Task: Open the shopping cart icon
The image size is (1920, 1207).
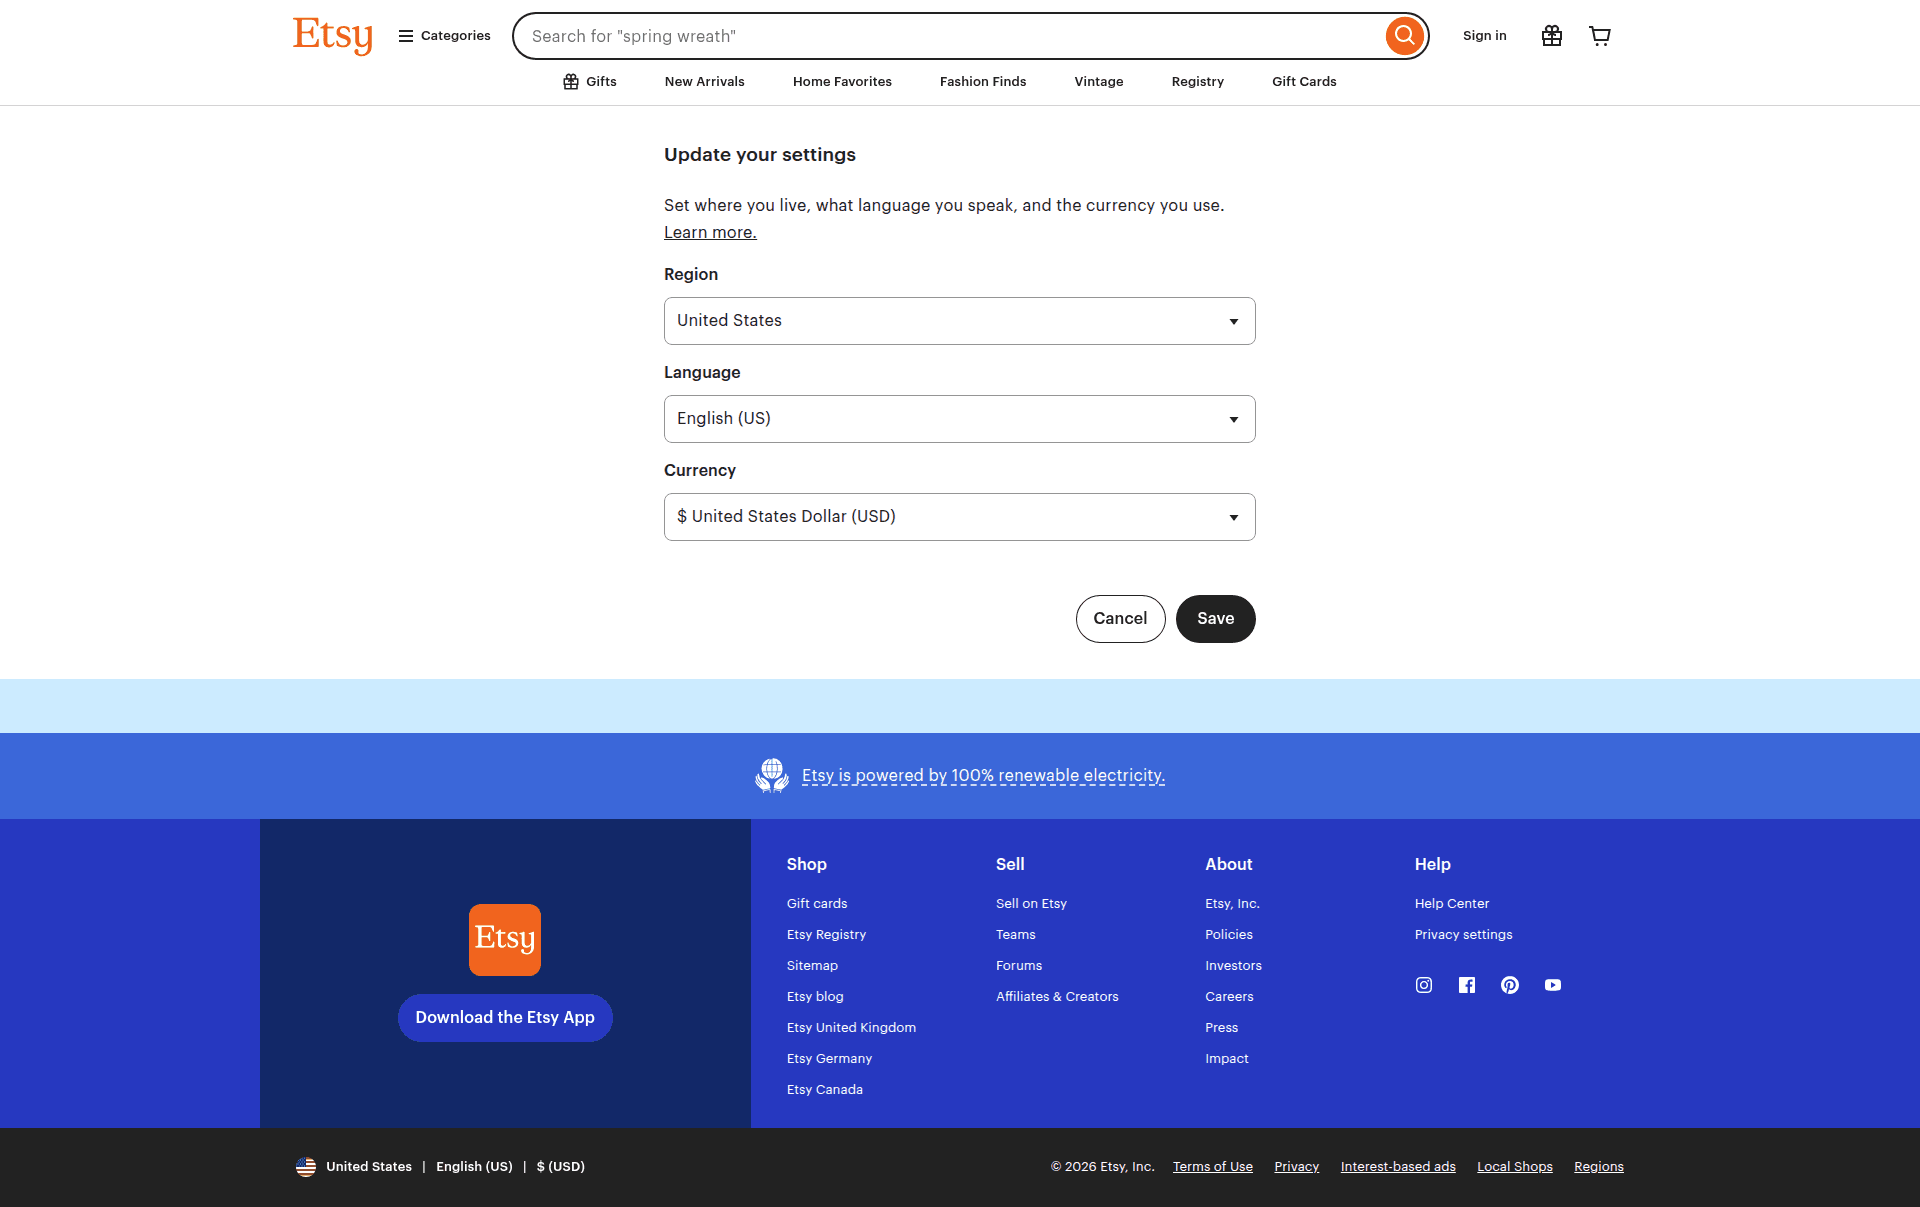Action: 1600,36
